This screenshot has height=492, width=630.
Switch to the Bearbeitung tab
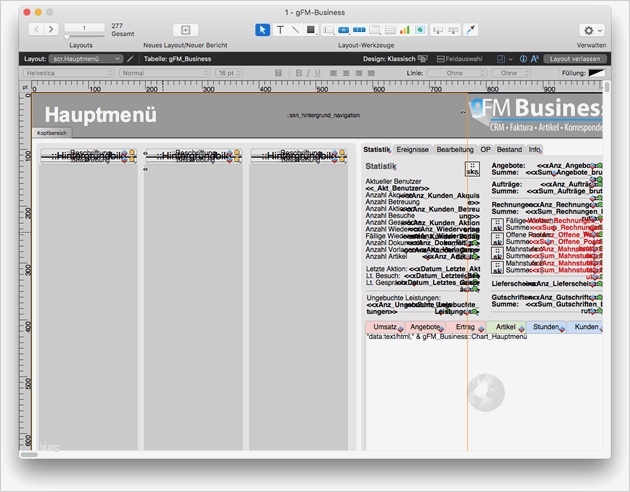455,149
